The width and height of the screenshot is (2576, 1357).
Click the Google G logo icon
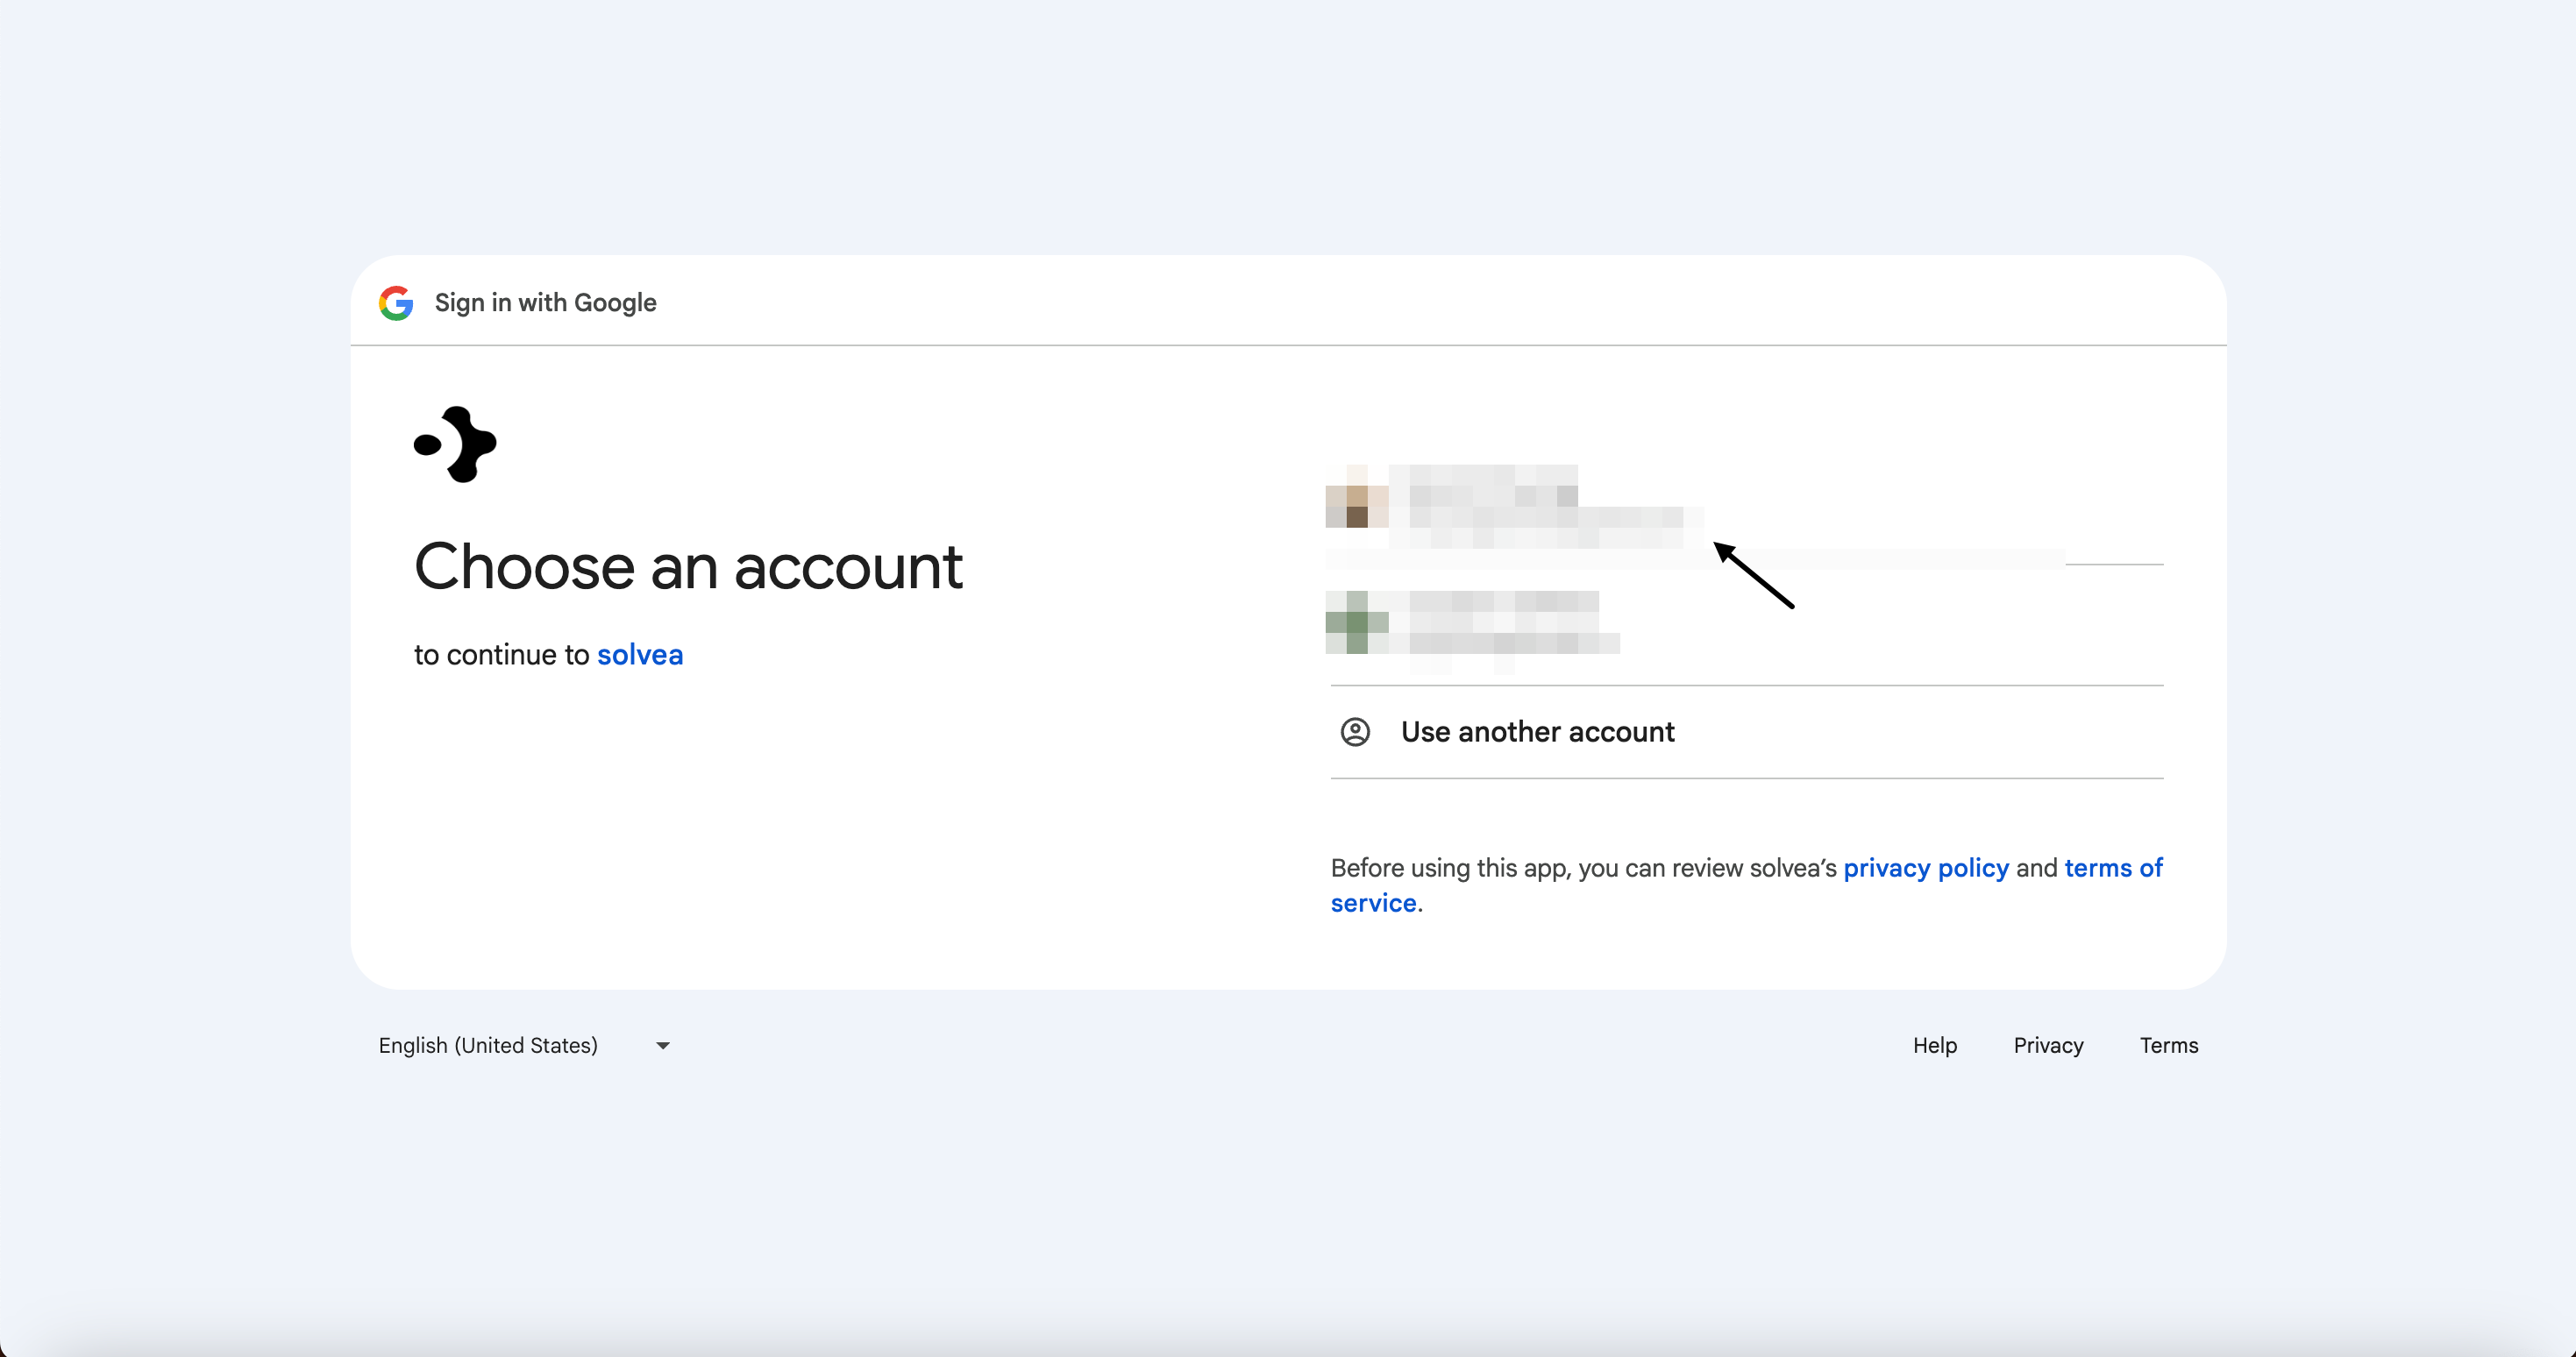click(x=396, y=303)
